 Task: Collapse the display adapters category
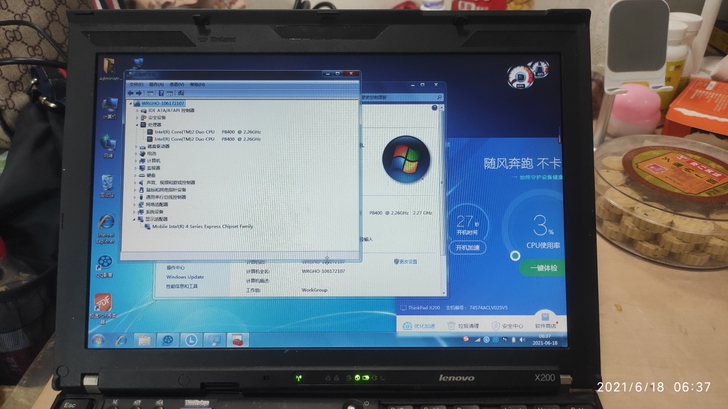[x=135, y=219]
